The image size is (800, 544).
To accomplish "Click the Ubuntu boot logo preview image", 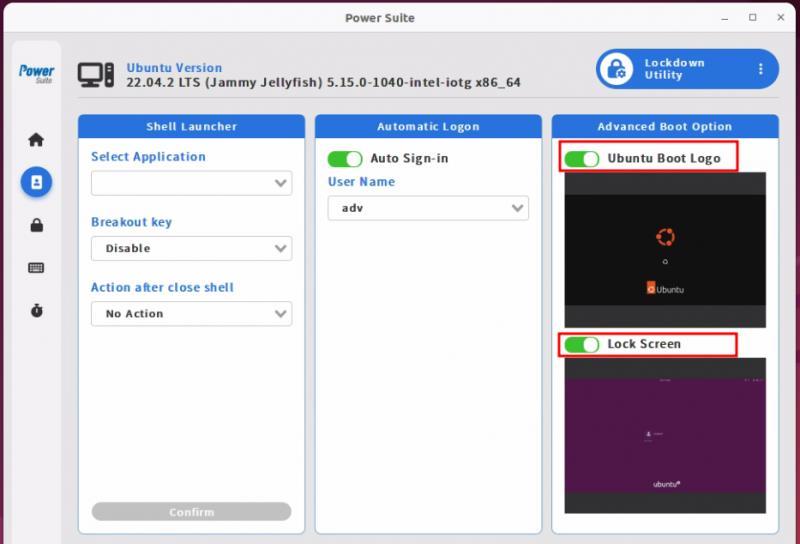I will pyautogui.click(x=665, y=250).
